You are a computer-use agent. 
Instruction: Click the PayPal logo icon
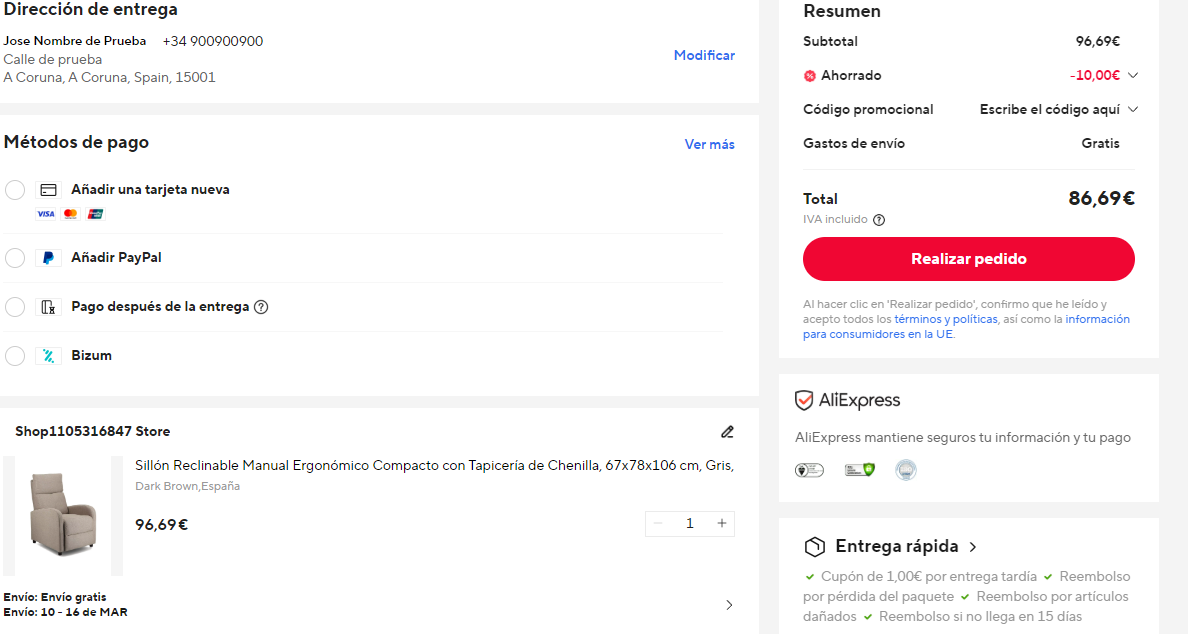tap(48, 258)
